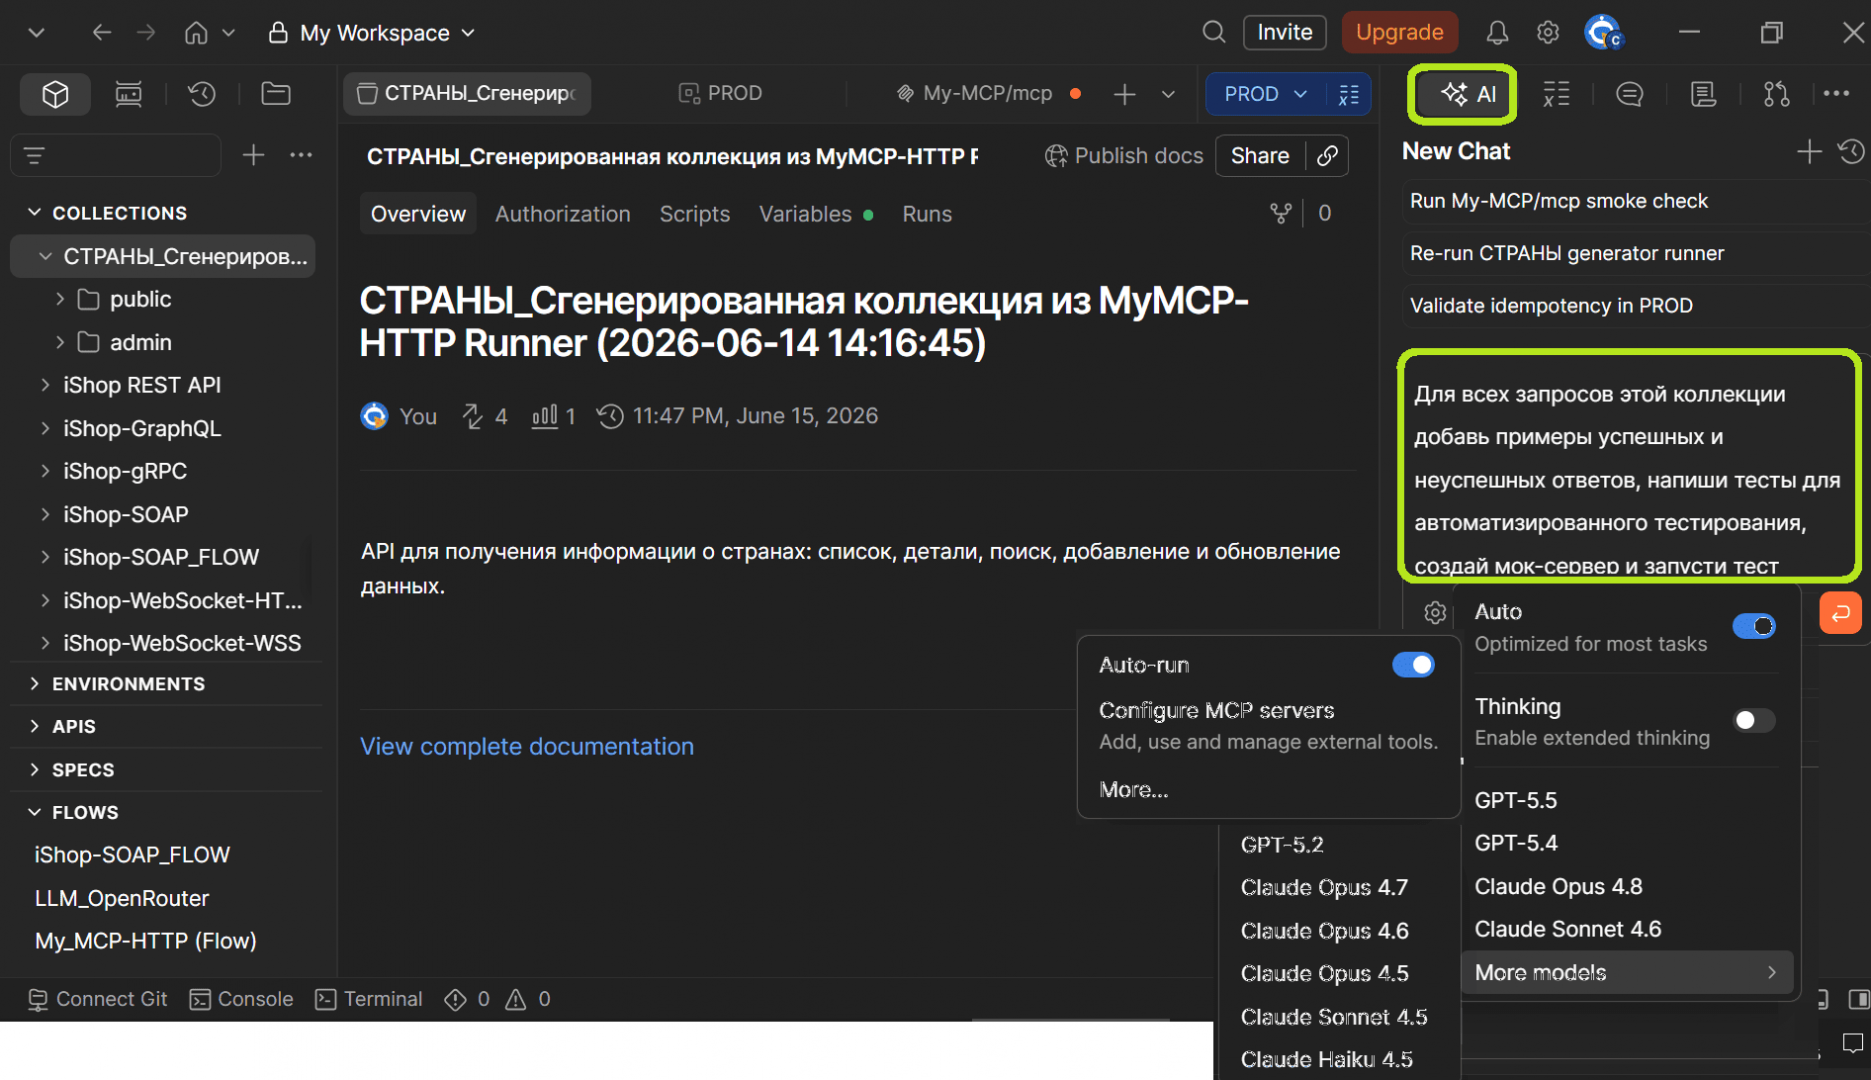Open the settings gear in top bar
Screen dimensions: 1871x1080
(x=1547, y=32)
